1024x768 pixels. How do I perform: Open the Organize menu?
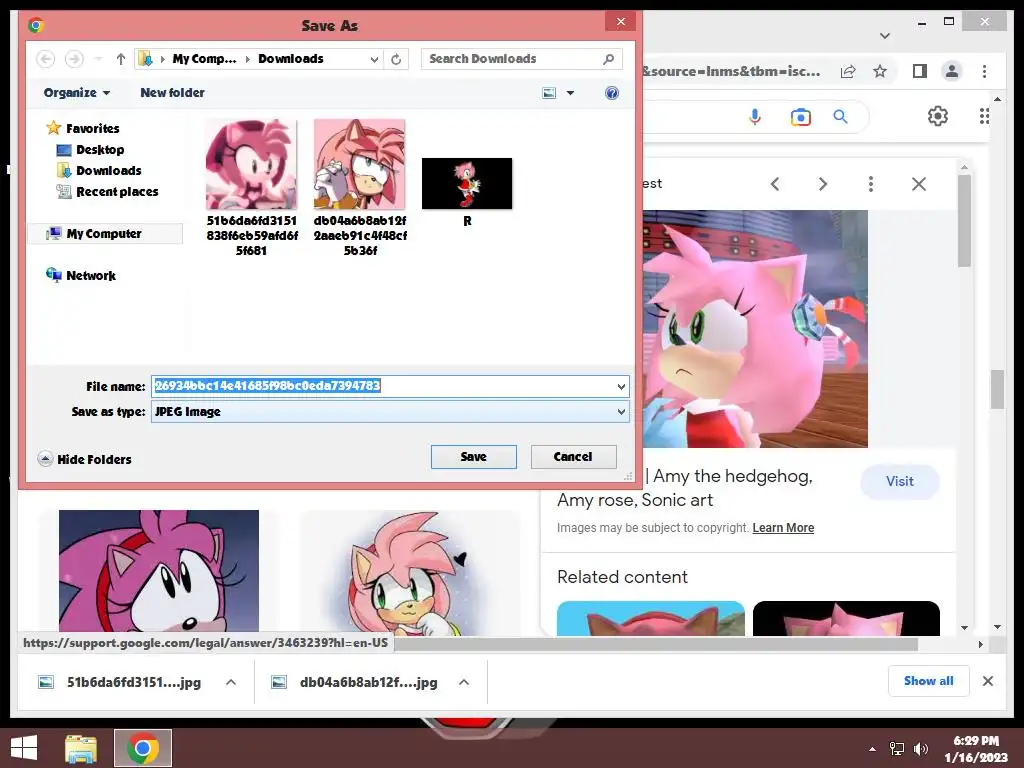pyautogui.click(x=76, y=93)
